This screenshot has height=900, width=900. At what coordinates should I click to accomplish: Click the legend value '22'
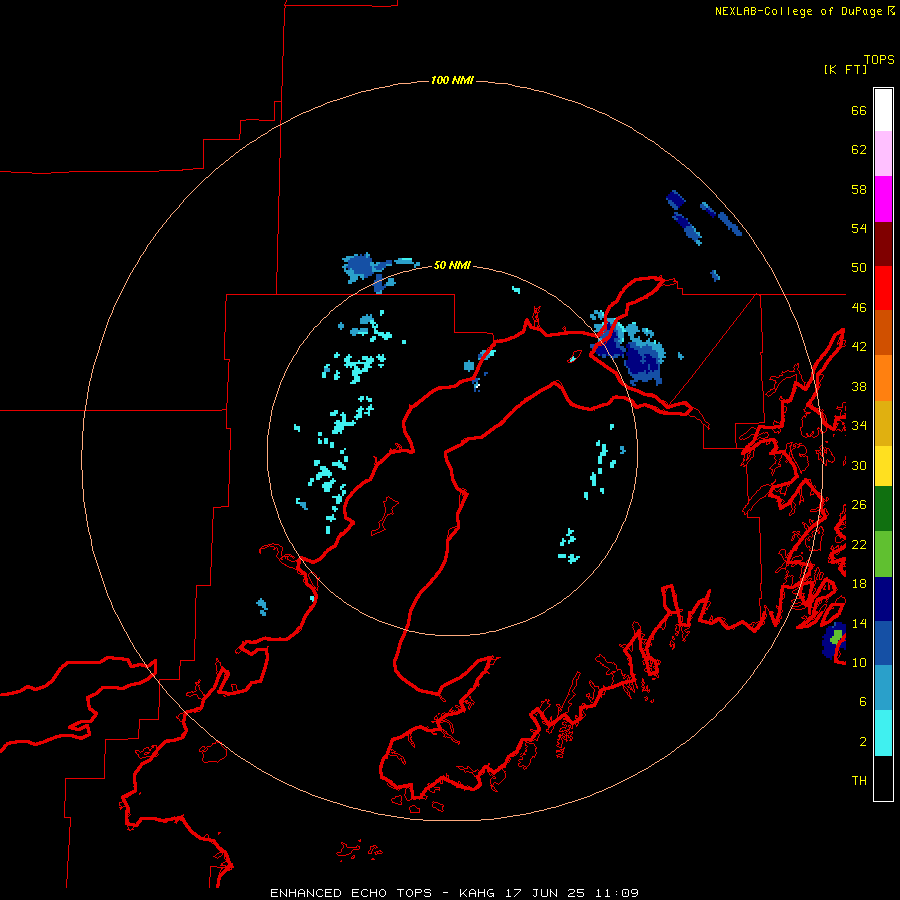point(859,544)
